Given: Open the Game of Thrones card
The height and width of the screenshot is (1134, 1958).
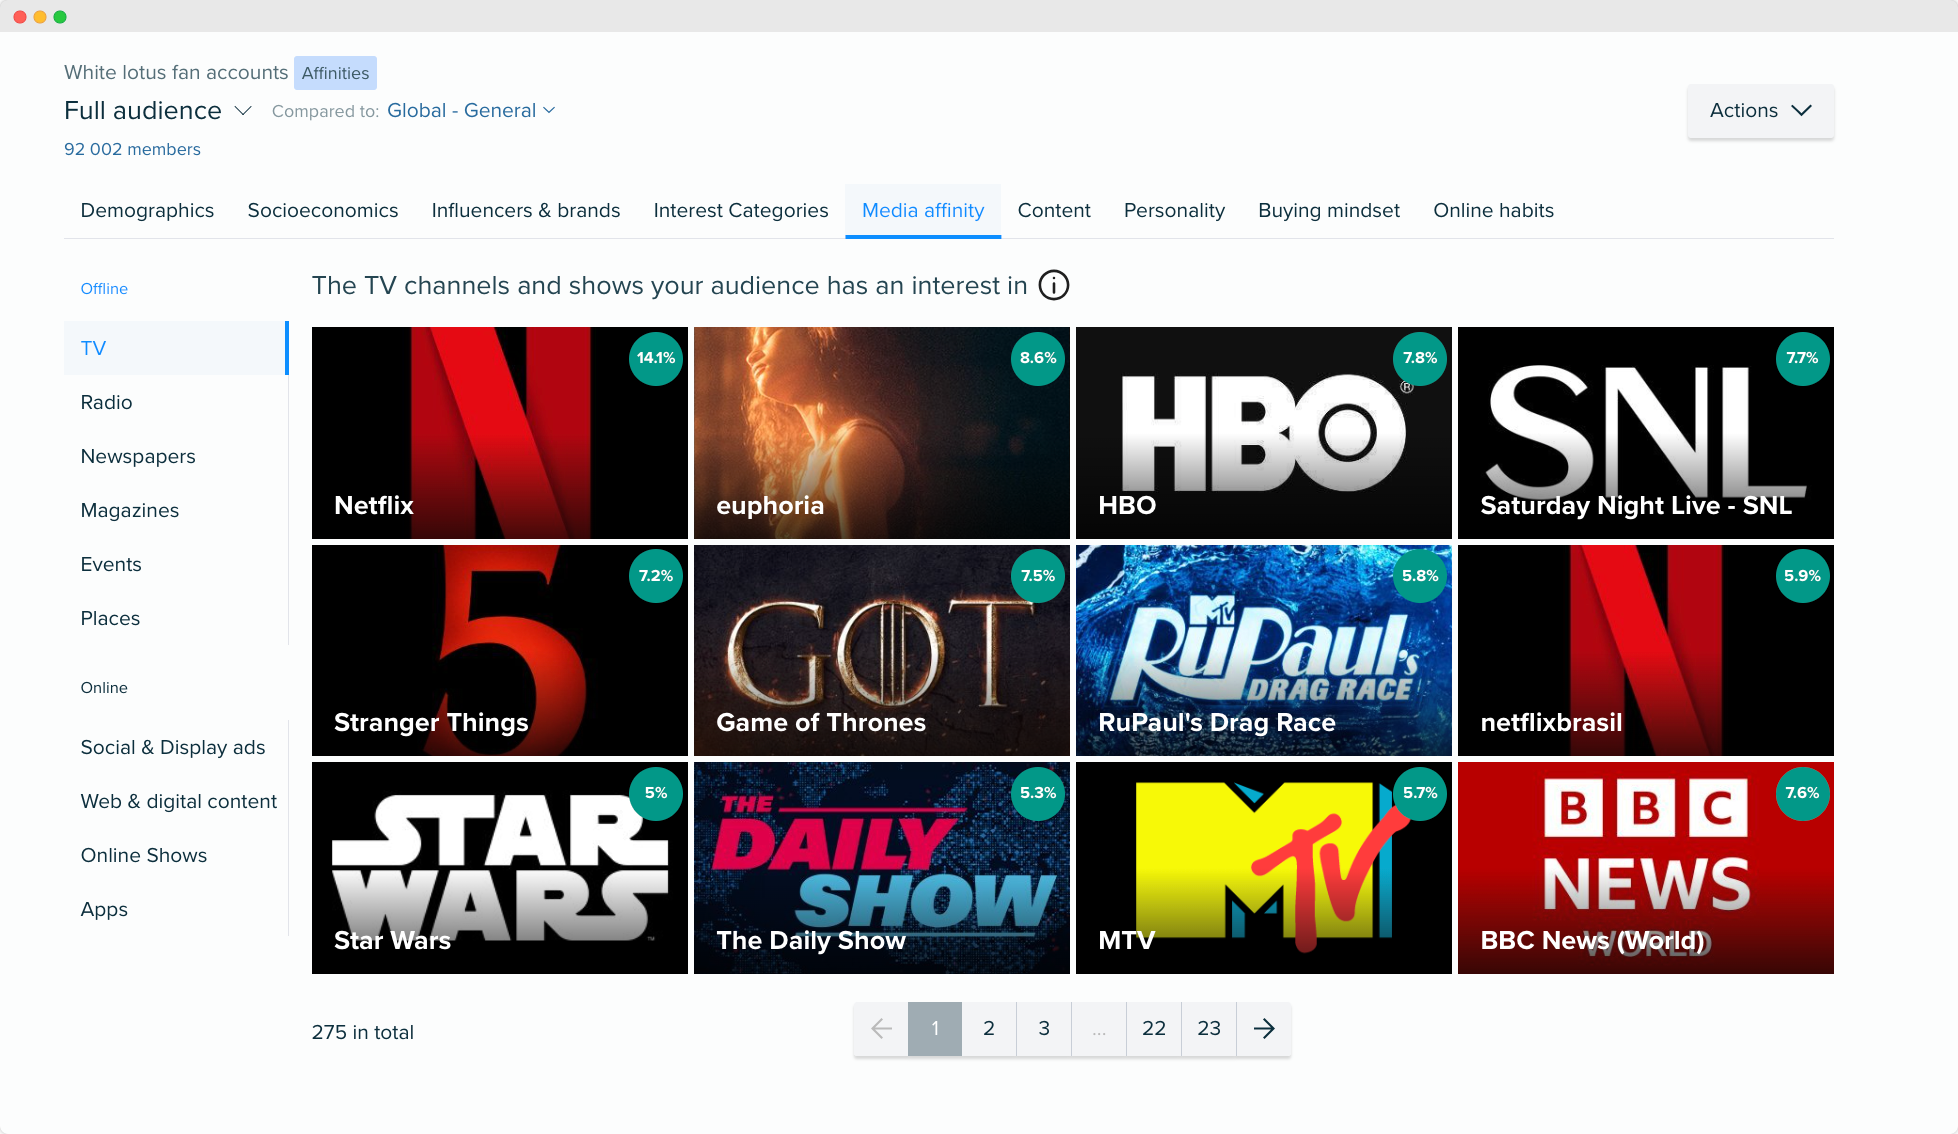Looking at the screenshot, I should pyautogui.click(x=882, y=650).
